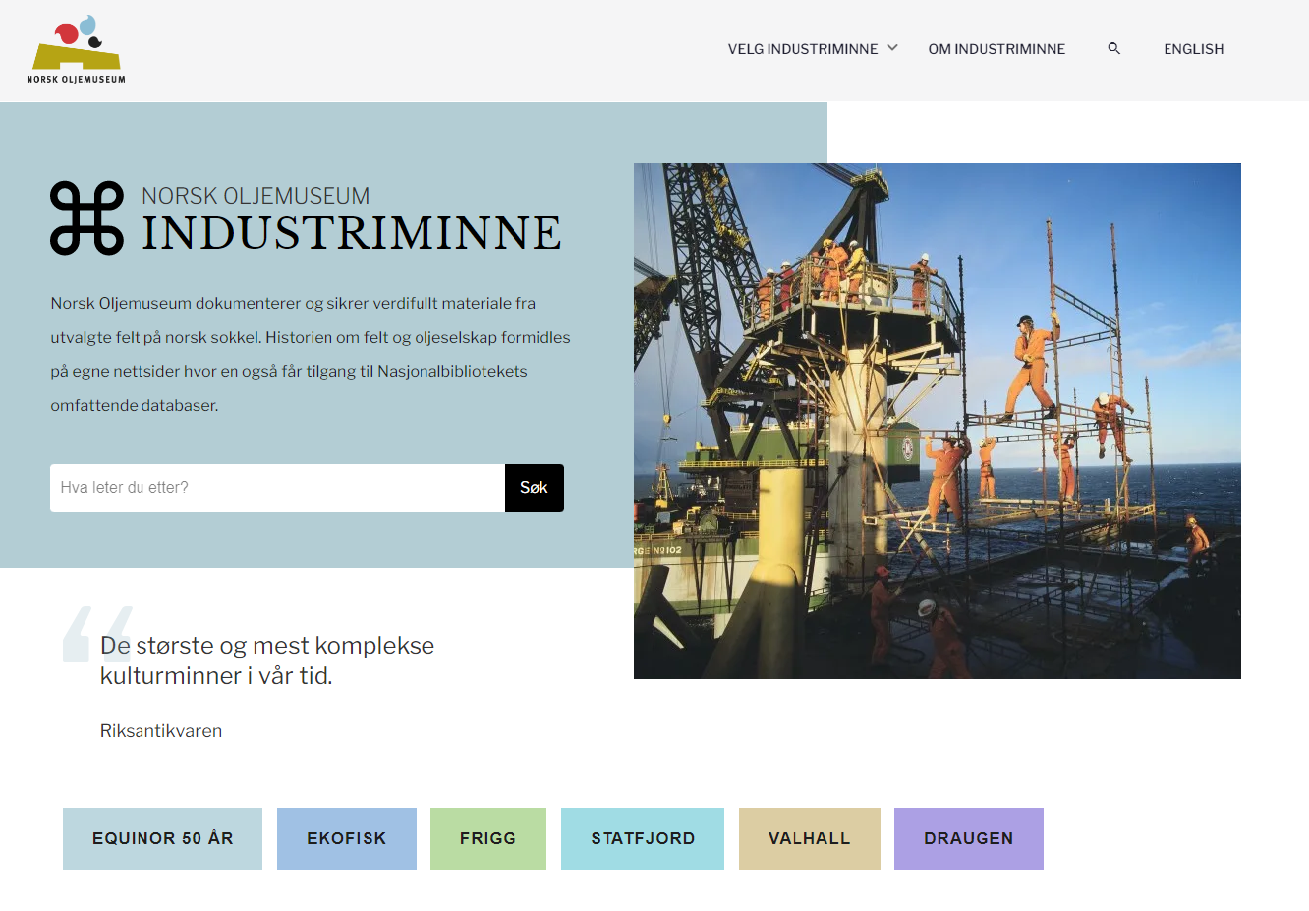The image size is (1309, 911).
Task: Go to OM INDUSTRIMINNE page
Action: 997,49
